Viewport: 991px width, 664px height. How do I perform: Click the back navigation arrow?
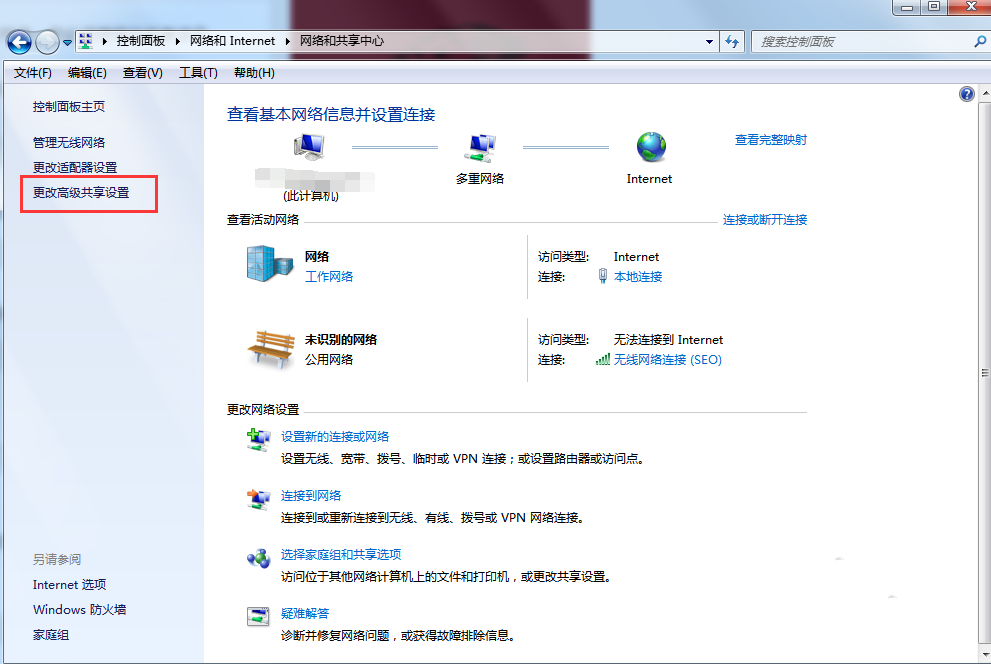[x=18, y=41]
